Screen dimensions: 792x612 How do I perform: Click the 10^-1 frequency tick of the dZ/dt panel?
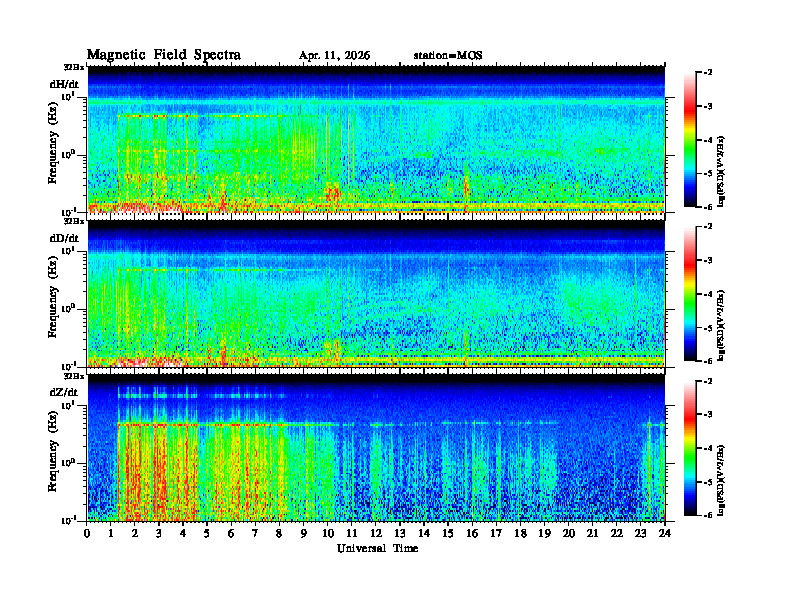tap(68, 520)
